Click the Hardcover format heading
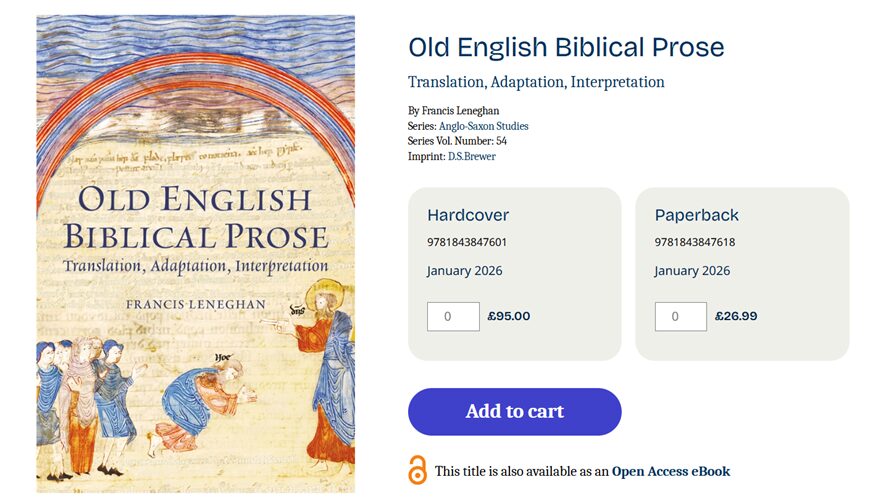Image resolution: width=886 pixels, height=503 pixels. (468, 215)
